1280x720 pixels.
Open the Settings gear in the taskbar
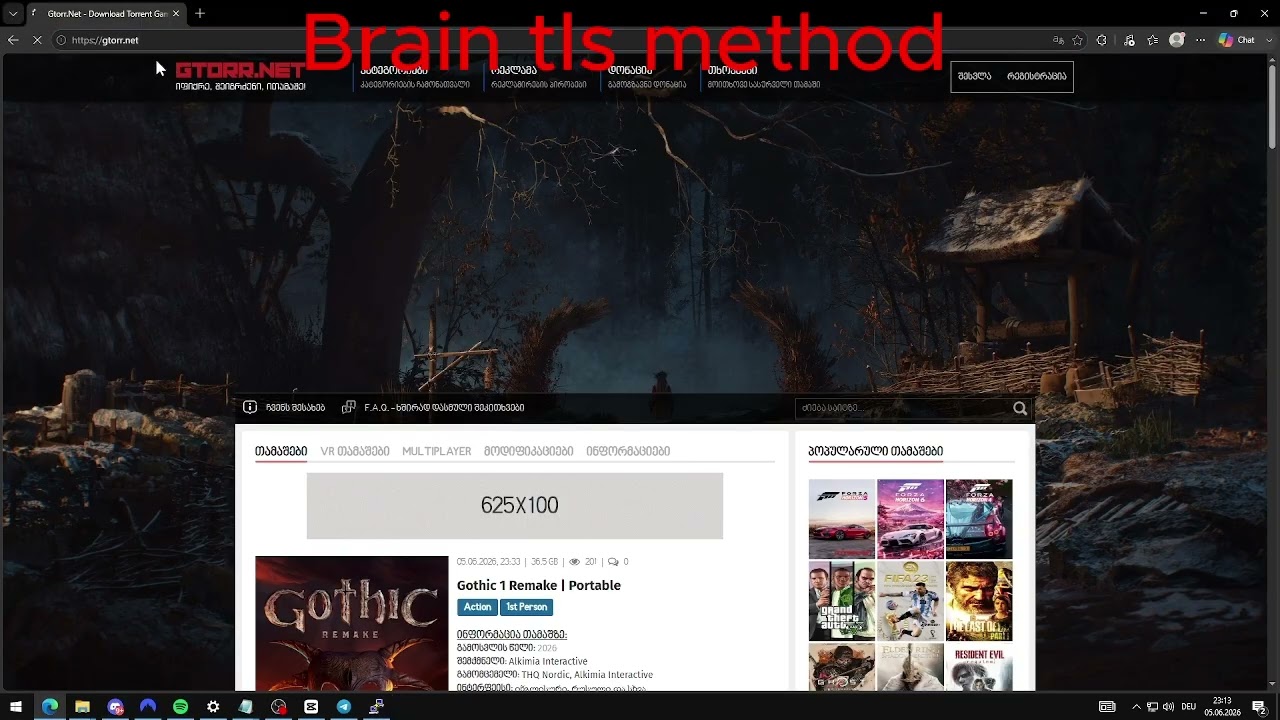click(x=213, y=706)
